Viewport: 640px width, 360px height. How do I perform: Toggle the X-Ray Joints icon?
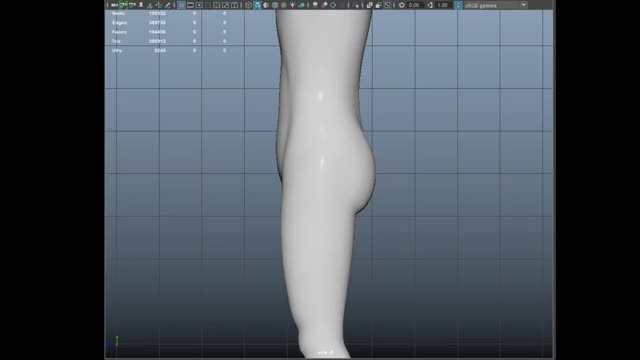[387, 5]
